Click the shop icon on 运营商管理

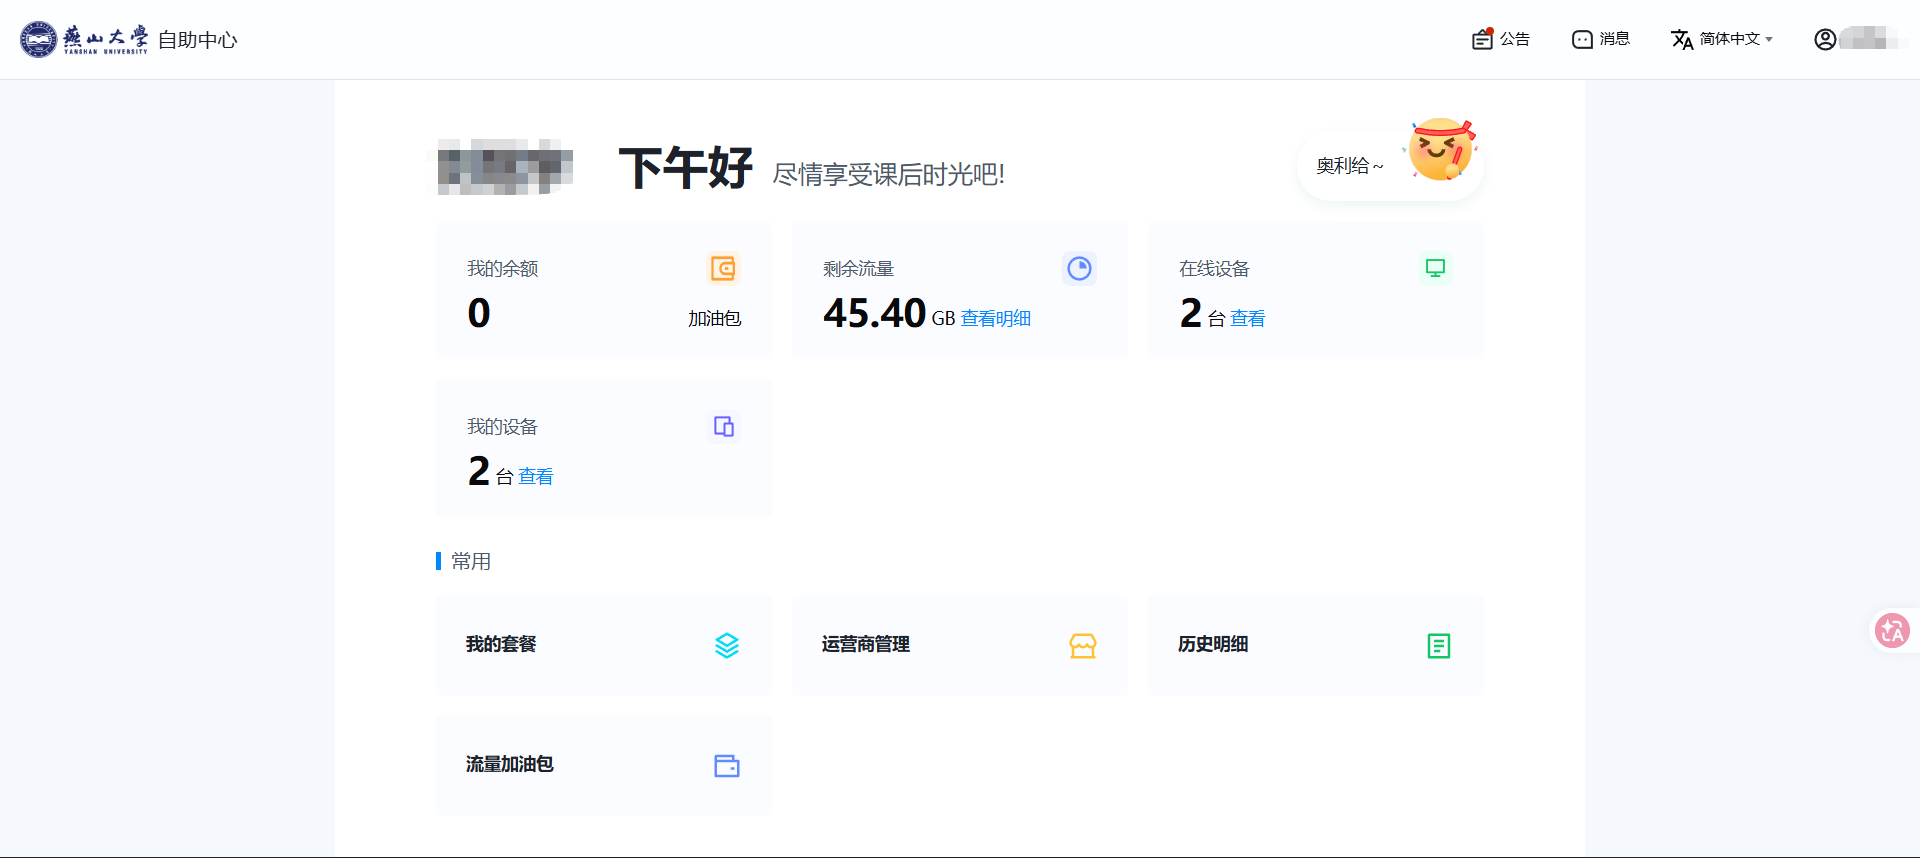1083,645
